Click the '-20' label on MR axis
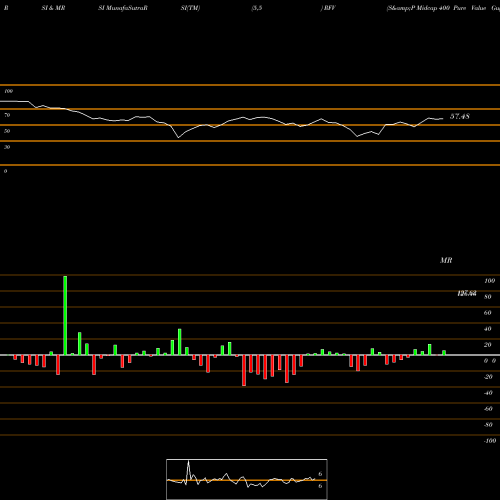This screenshot has height=500, width=500. point(488,377)
